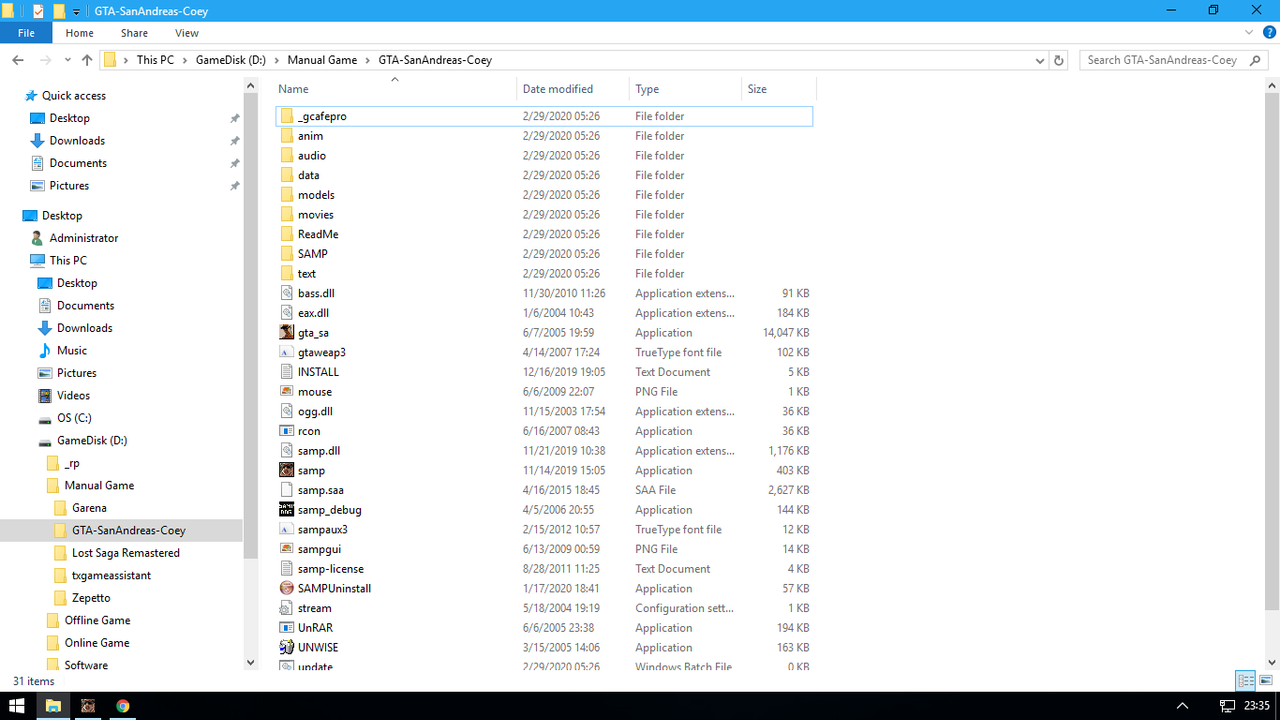Click the SAMP folder icon
Viewport: 1280px width, 720px height.
point(286,254)
